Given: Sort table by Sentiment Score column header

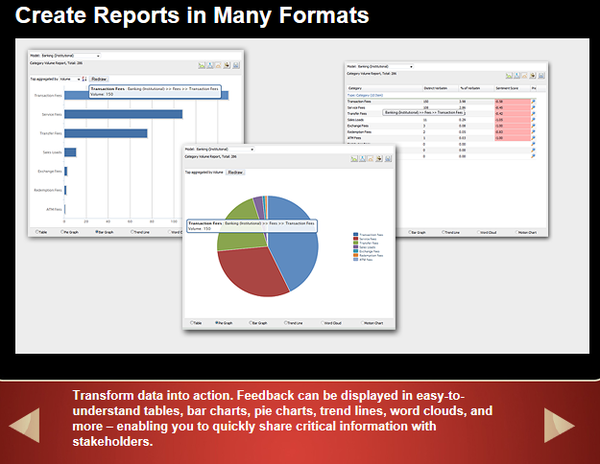Looking at the screenshot, I should tap(512, 88).
